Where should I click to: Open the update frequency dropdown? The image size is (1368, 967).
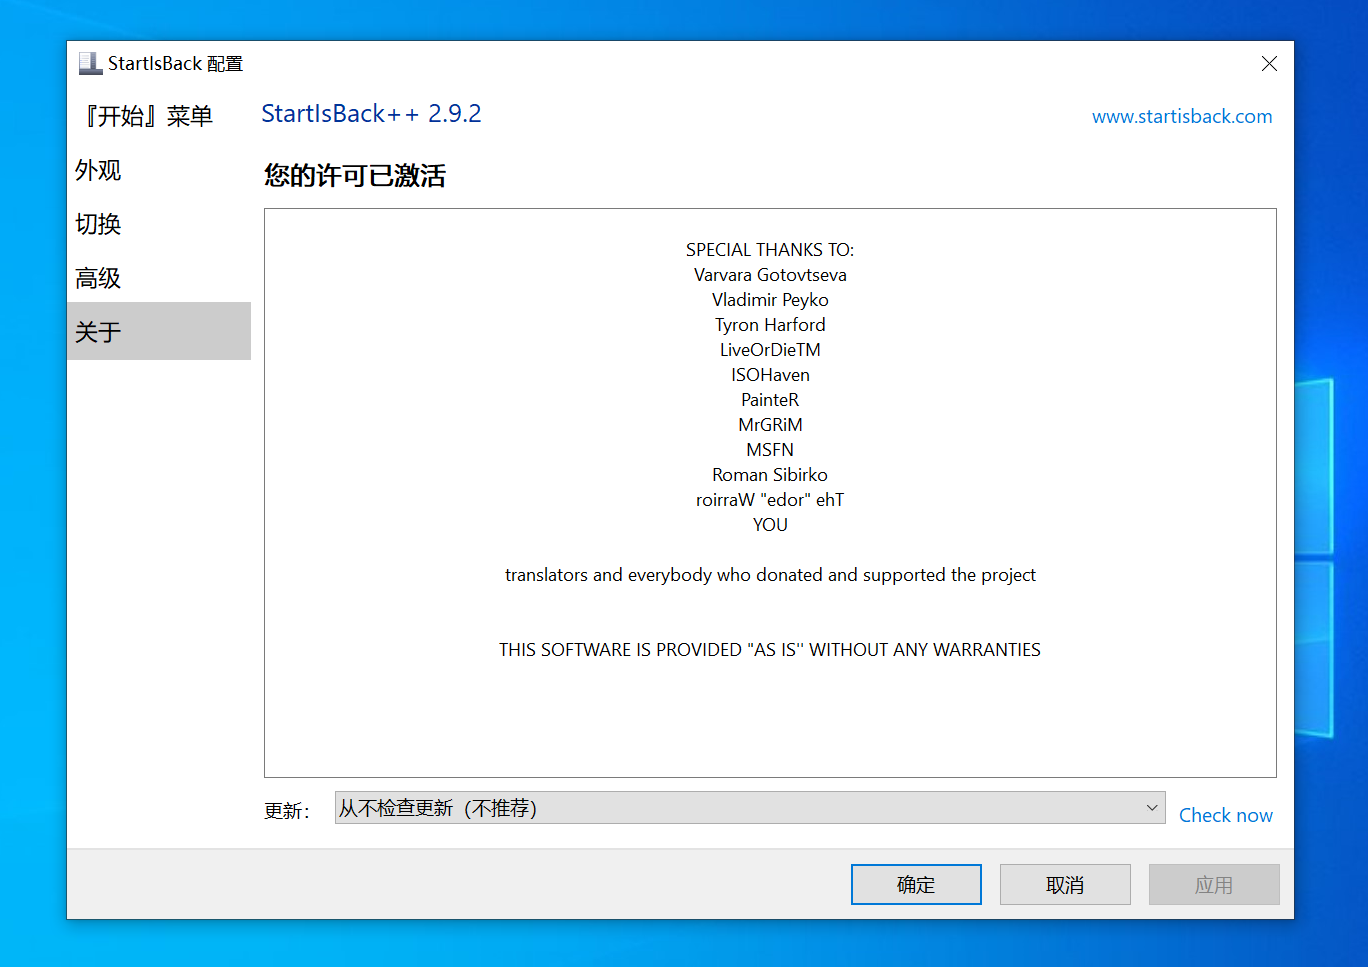click(750, 807)
